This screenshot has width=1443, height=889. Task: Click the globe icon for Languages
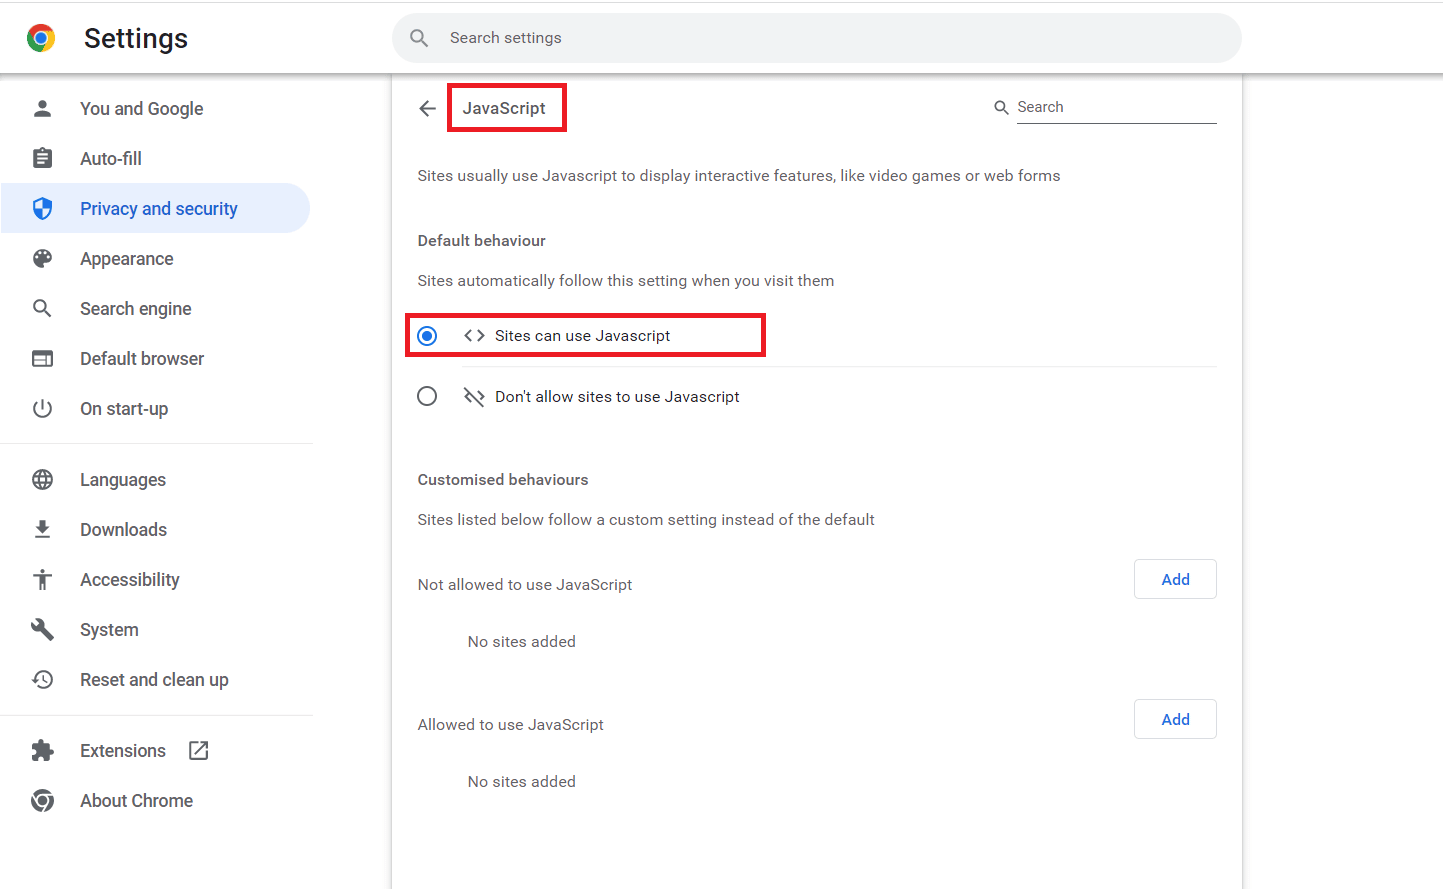point(42,479)
